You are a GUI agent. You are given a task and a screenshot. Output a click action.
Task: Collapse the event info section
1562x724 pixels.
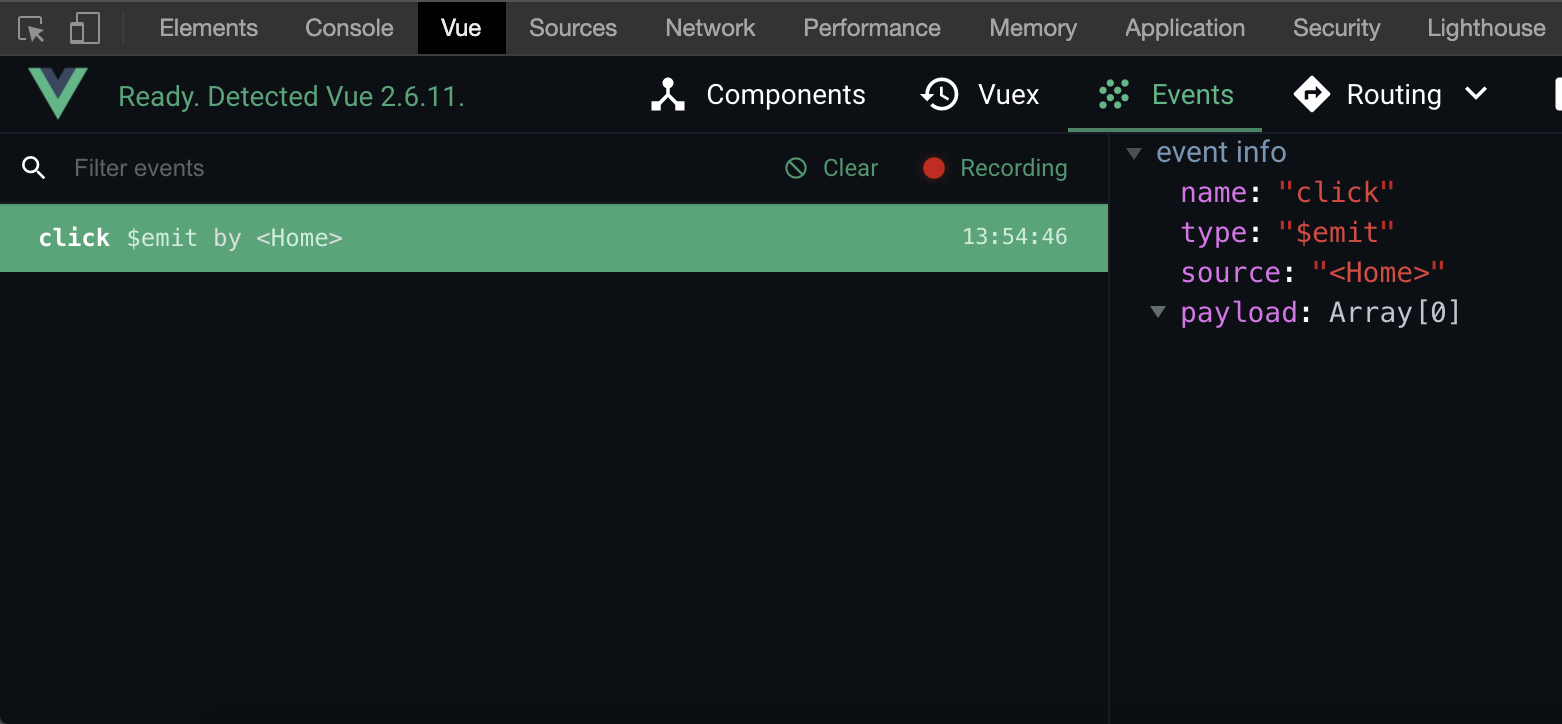[x=1134, y=153]
